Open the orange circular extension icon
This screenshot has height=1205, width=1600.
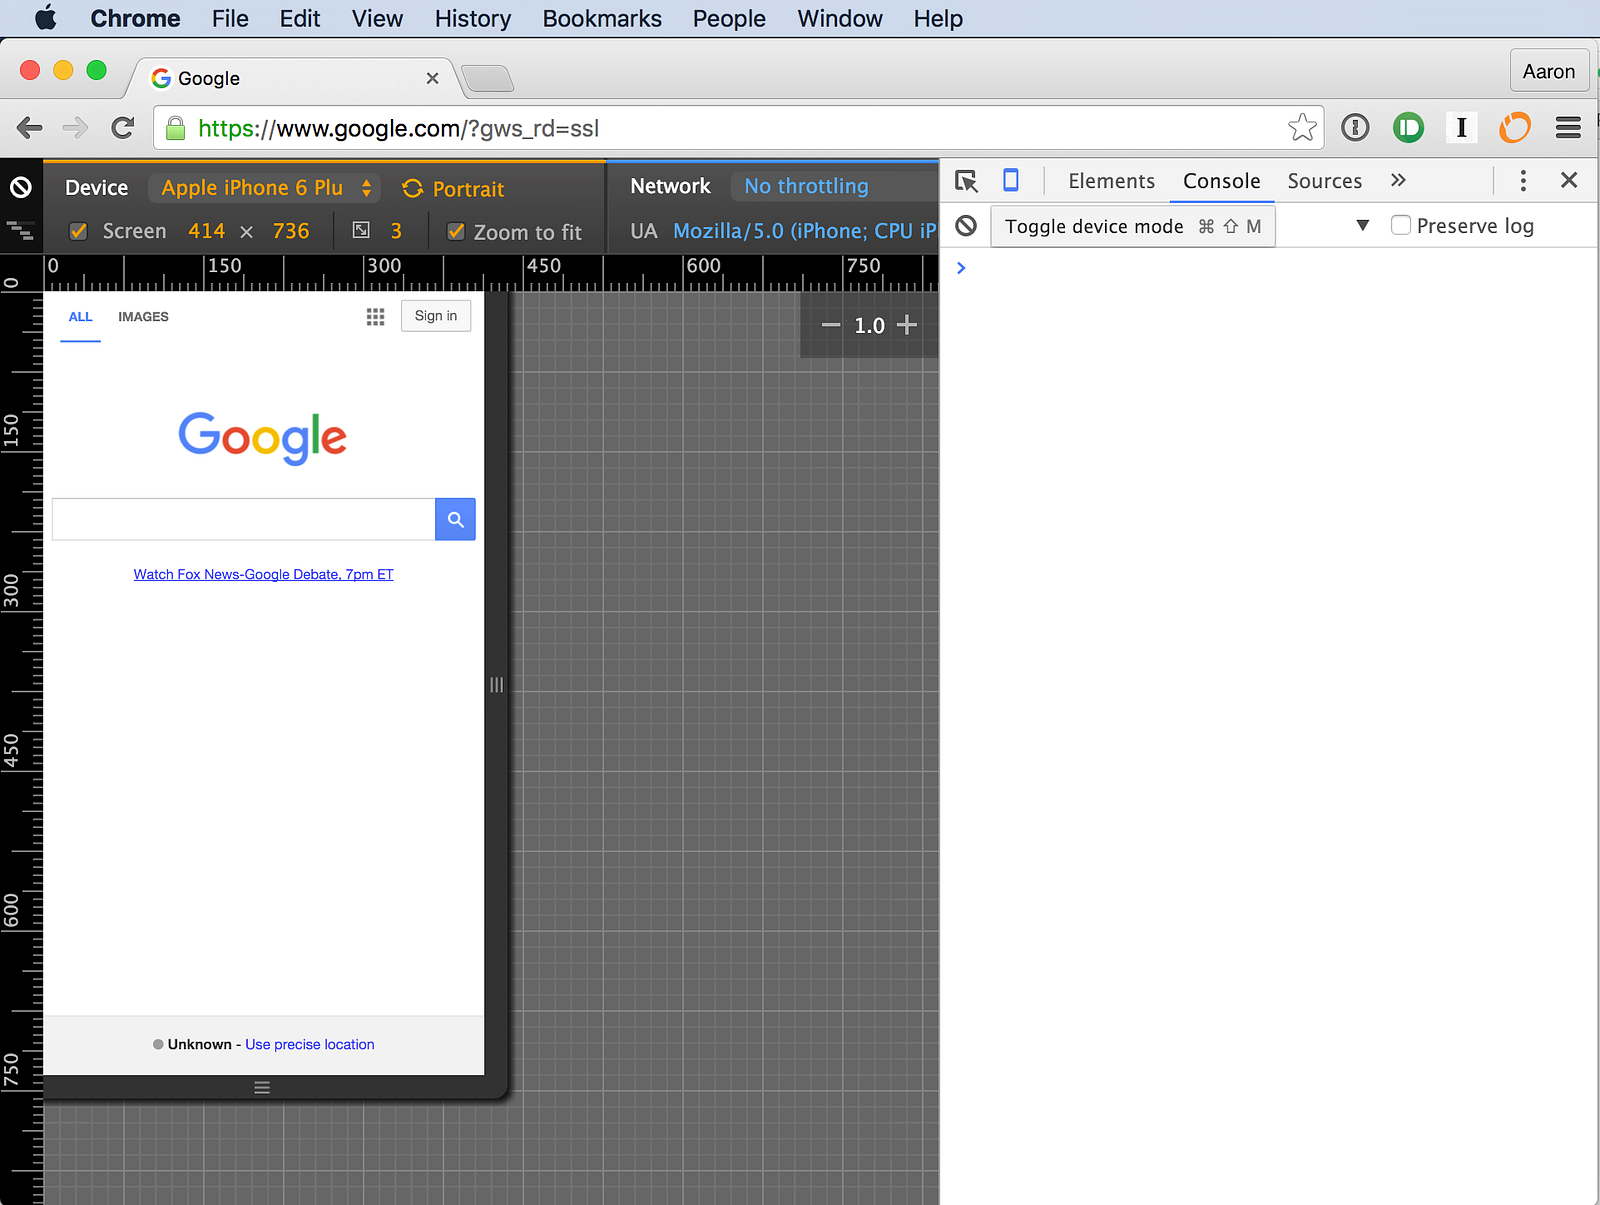click(x=1514, y=127)
